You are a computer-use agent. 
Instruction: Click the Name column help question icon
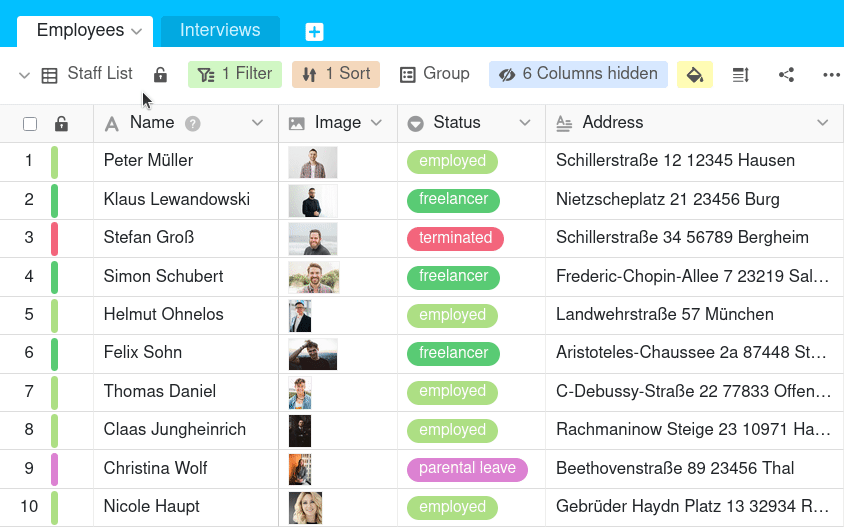193,123
